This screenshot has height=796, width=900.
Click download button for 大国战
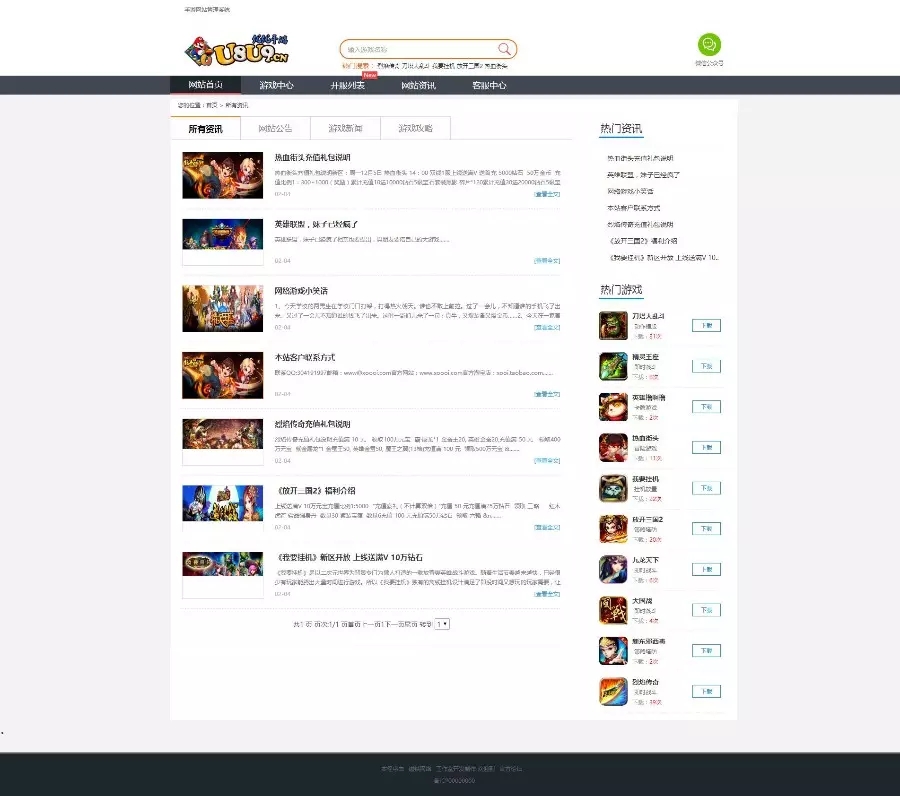click(706, 610)
